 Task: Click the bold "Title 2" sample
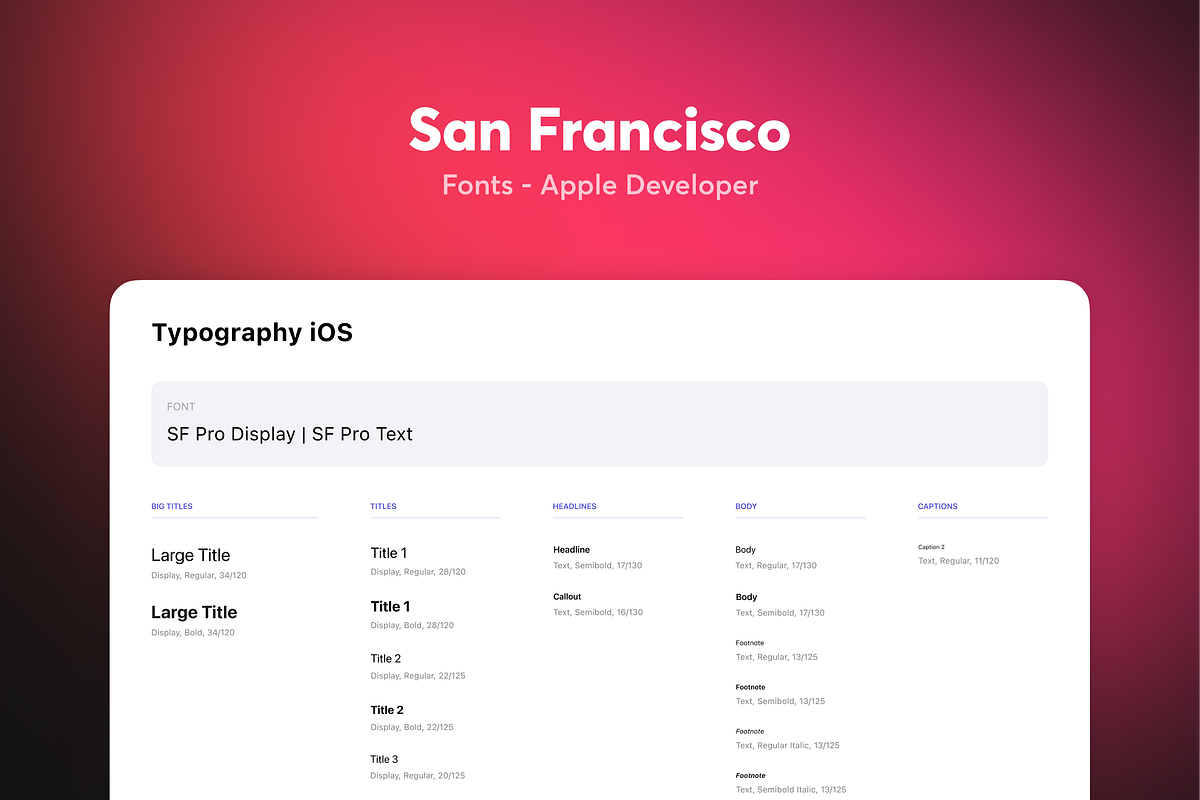[x=387, y=710]
